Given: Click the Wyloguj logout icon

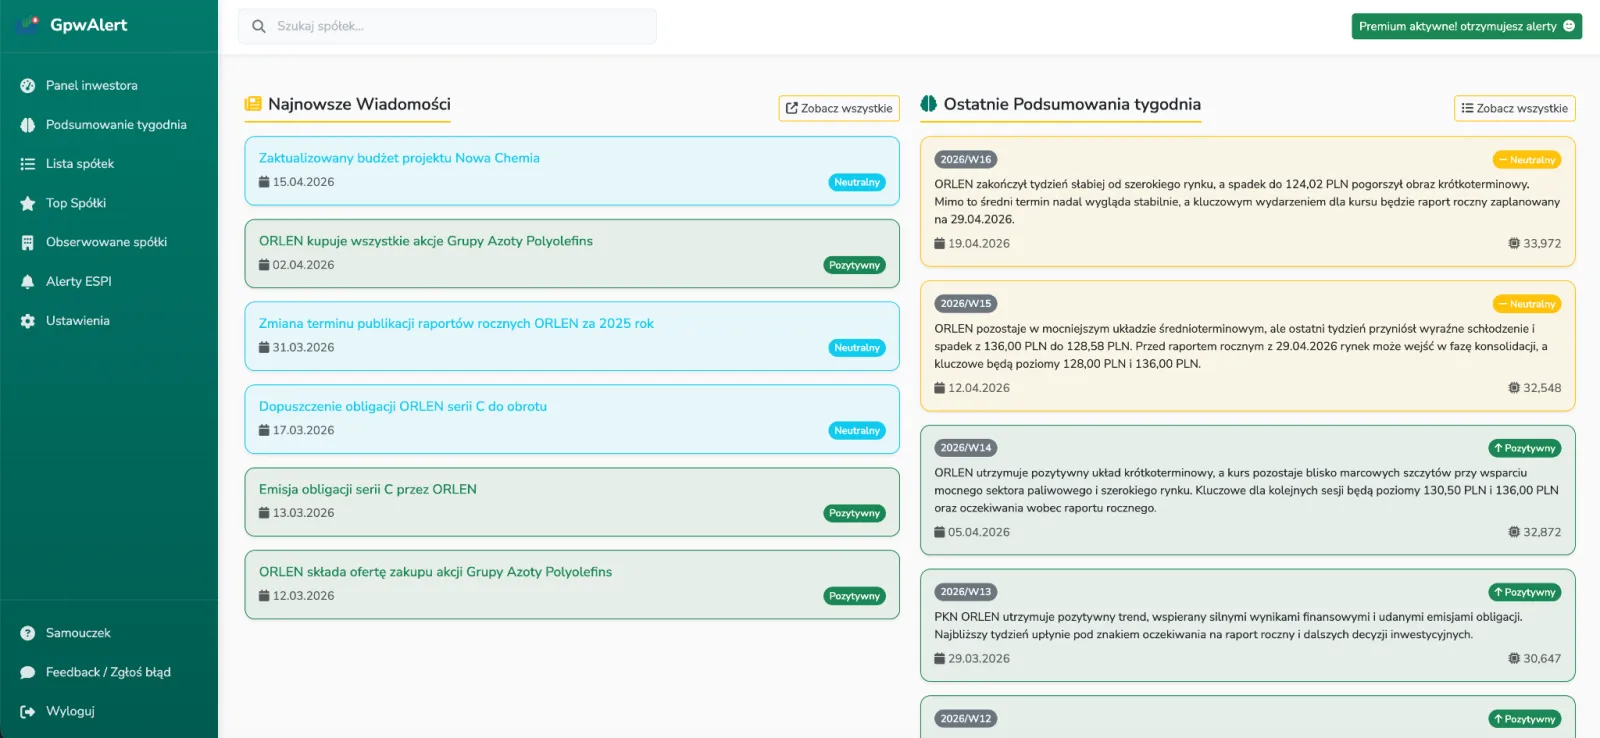Looking at the screenshot, I should 28,712.
